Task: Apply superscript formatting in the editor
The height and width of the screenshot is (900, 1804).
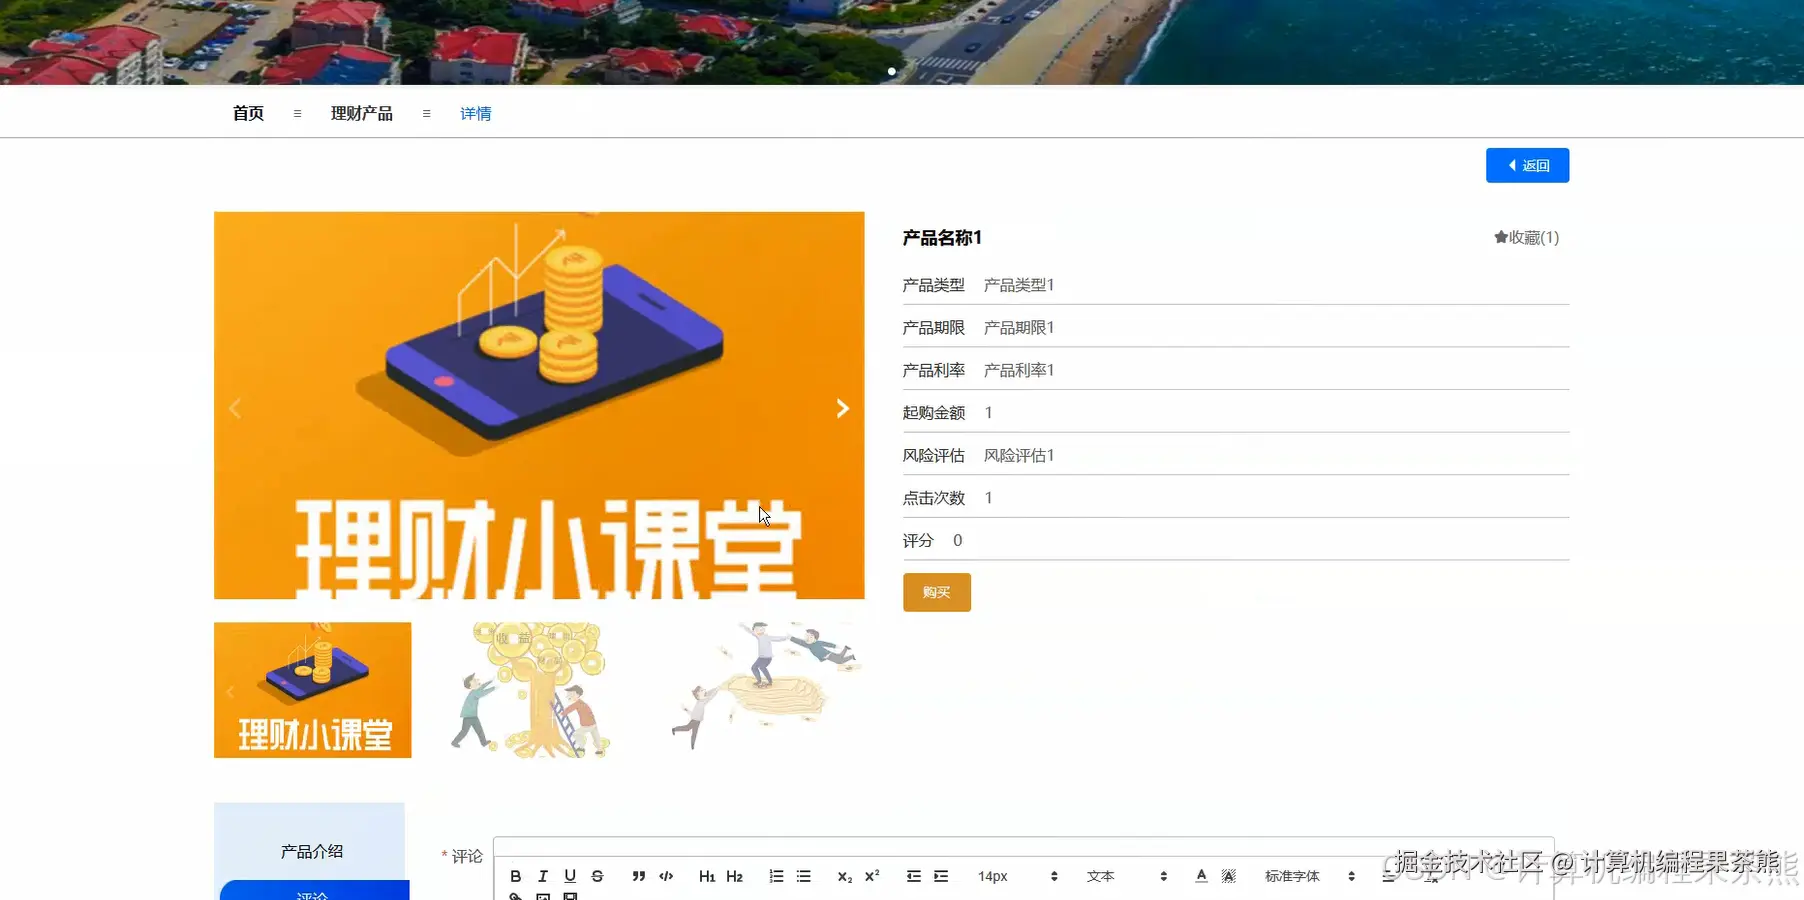Action: [871, 876]
